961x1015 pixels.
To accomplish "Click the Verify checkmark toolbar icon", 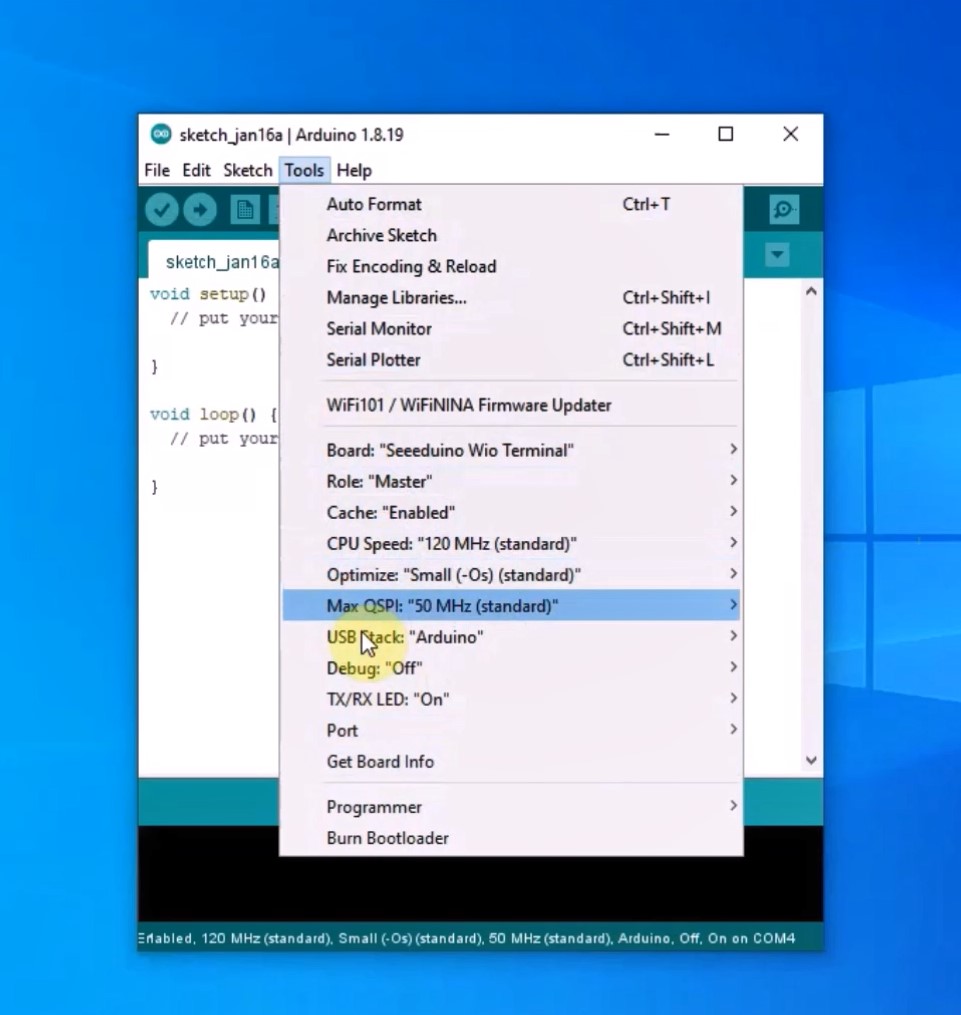I will coord(161,209).
